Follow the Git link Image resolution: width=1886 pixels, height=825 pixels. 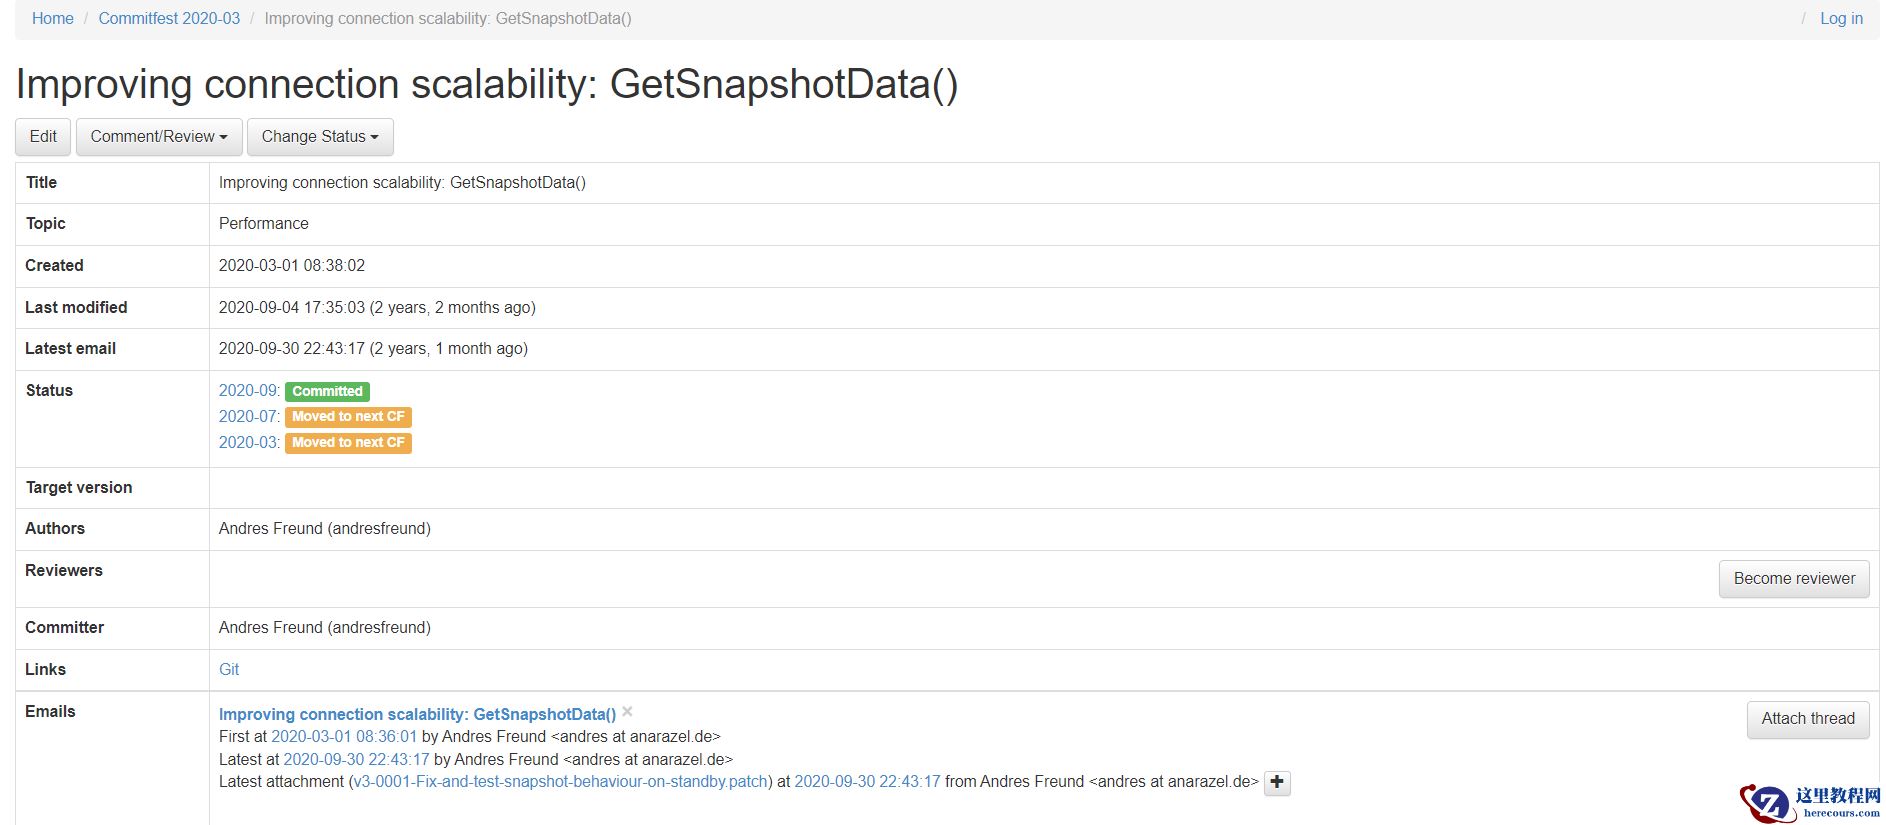[x=229, y=670]
